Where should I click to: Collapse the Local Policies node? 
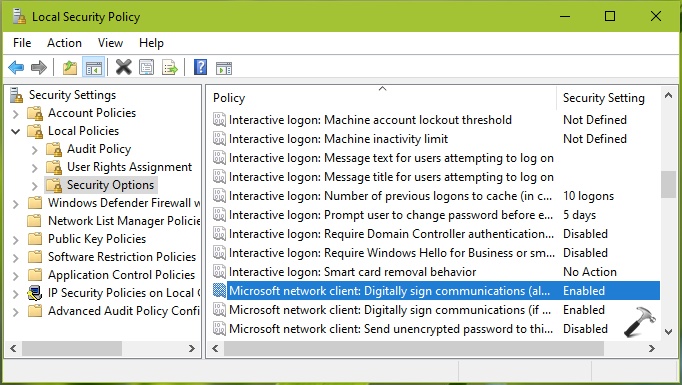click(16, 131)
